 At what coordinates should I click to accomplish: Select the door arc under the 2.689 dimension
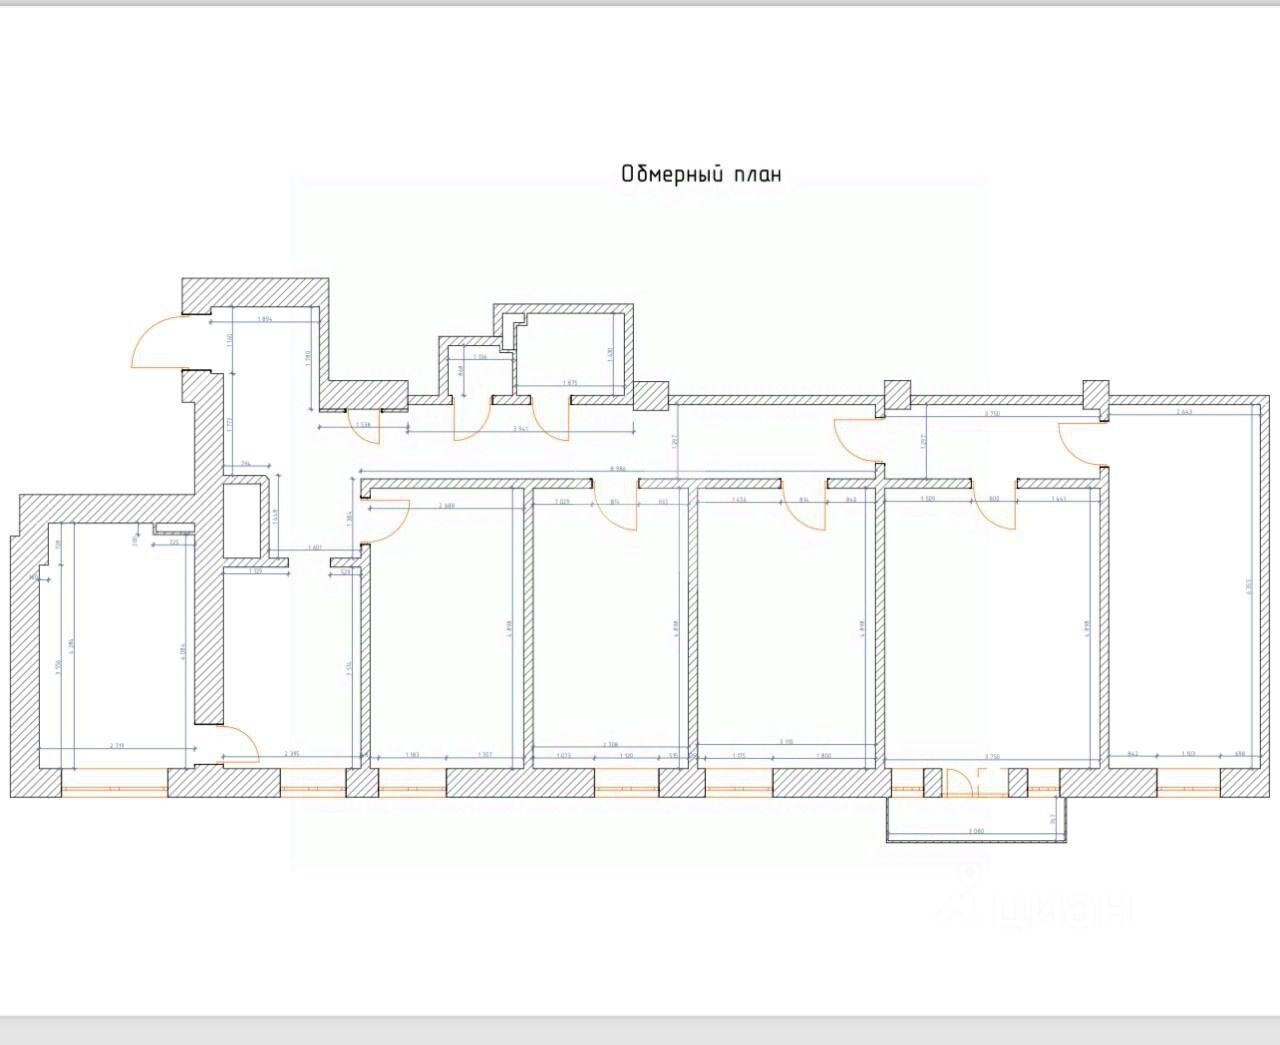point(385,520)
